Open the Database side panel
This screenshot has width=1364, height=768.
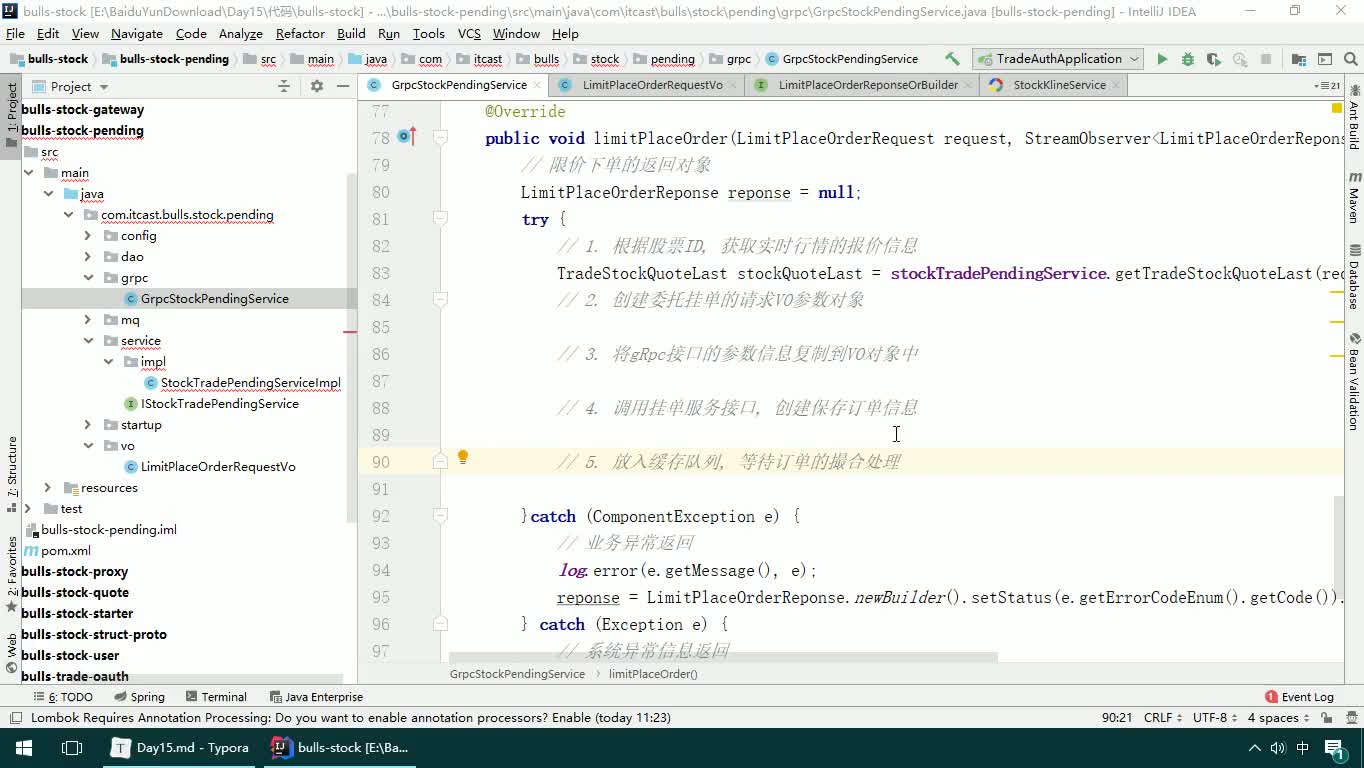coord(1354,277)
